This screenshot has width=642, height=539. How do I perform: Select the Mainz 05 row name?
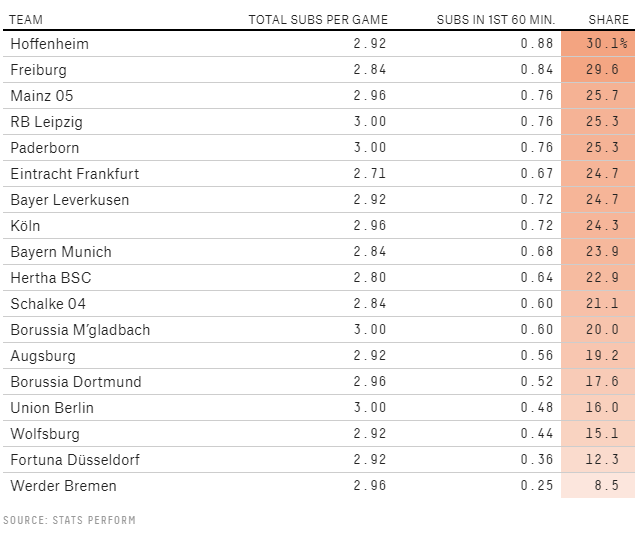[42, 96]
